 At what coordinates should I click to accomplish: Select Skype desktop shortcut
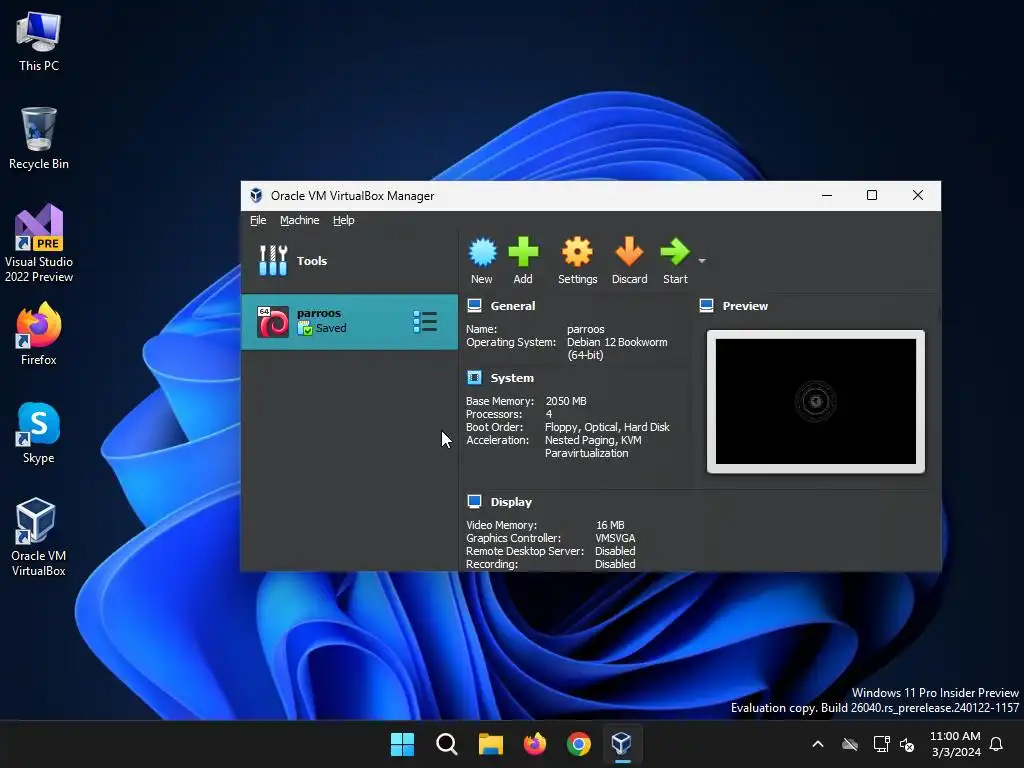(39, 432)
